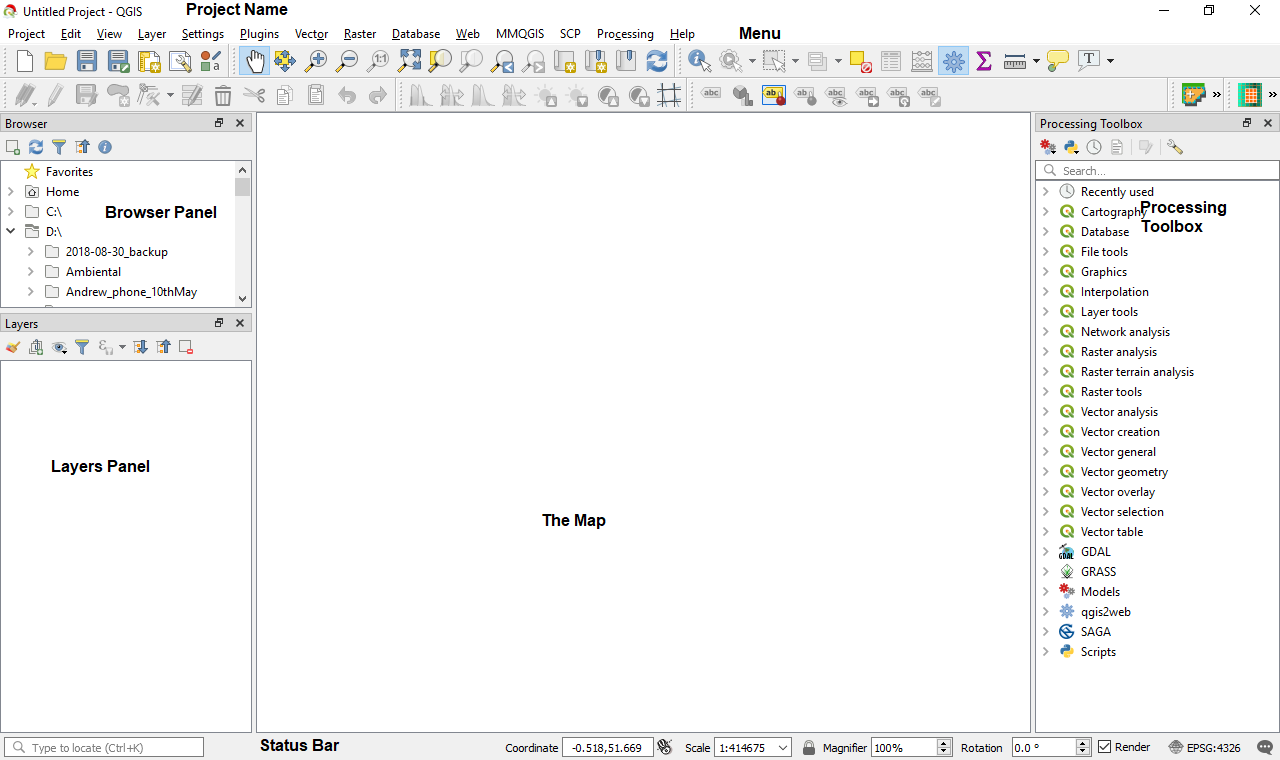Expand the Ambiental folder
Viewport: 1280px width, 760px height.
pyautogui.click(x=30, y=271)
